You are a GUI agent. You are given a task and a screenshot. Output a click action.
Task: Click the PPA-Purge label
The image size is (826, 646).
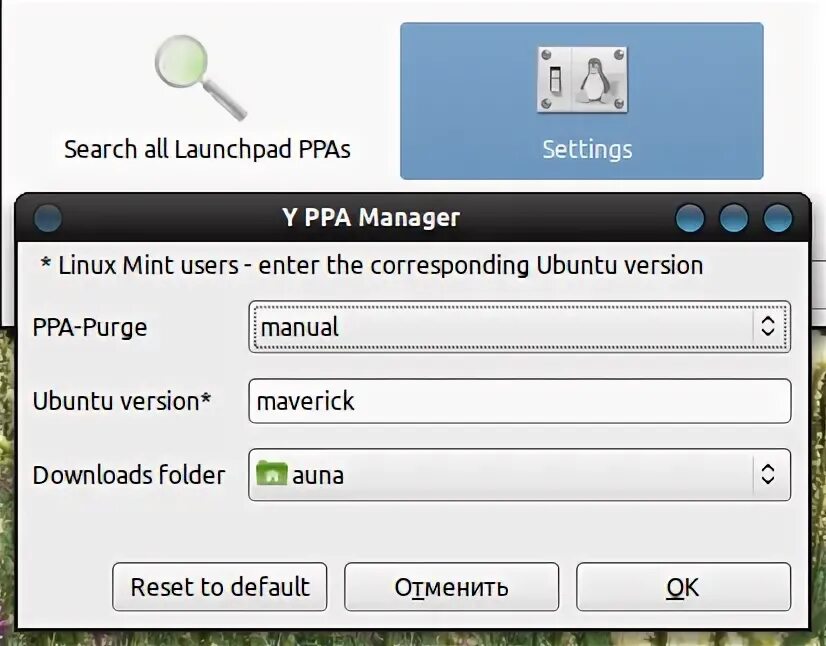coord(90,326)
